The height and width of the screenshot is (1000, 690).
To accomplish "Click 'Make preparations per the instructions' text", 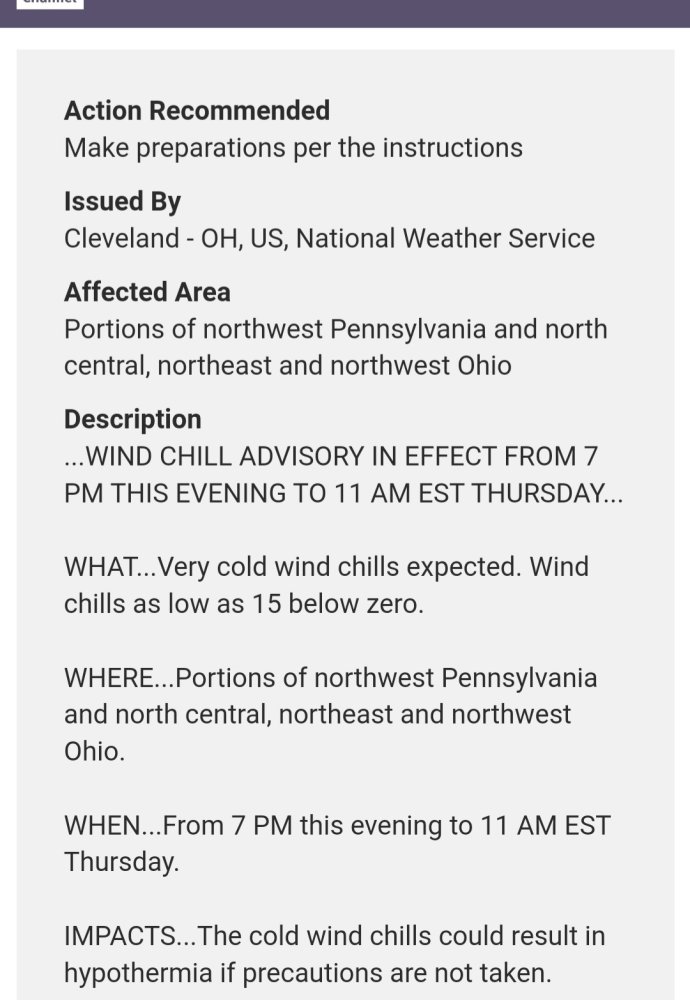I will click(293, 148).
